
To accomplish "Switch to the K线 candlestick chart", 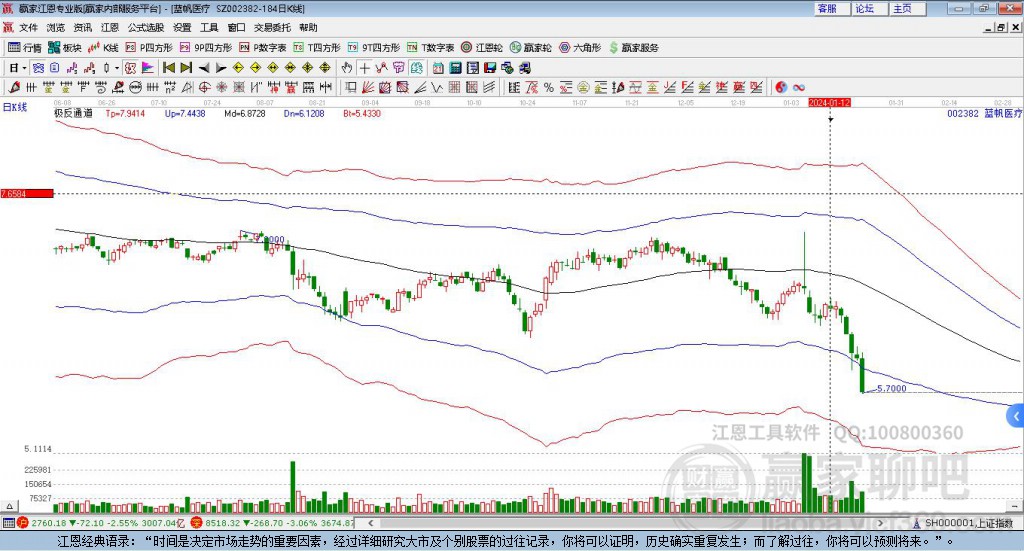I will [x=103, y=47].
